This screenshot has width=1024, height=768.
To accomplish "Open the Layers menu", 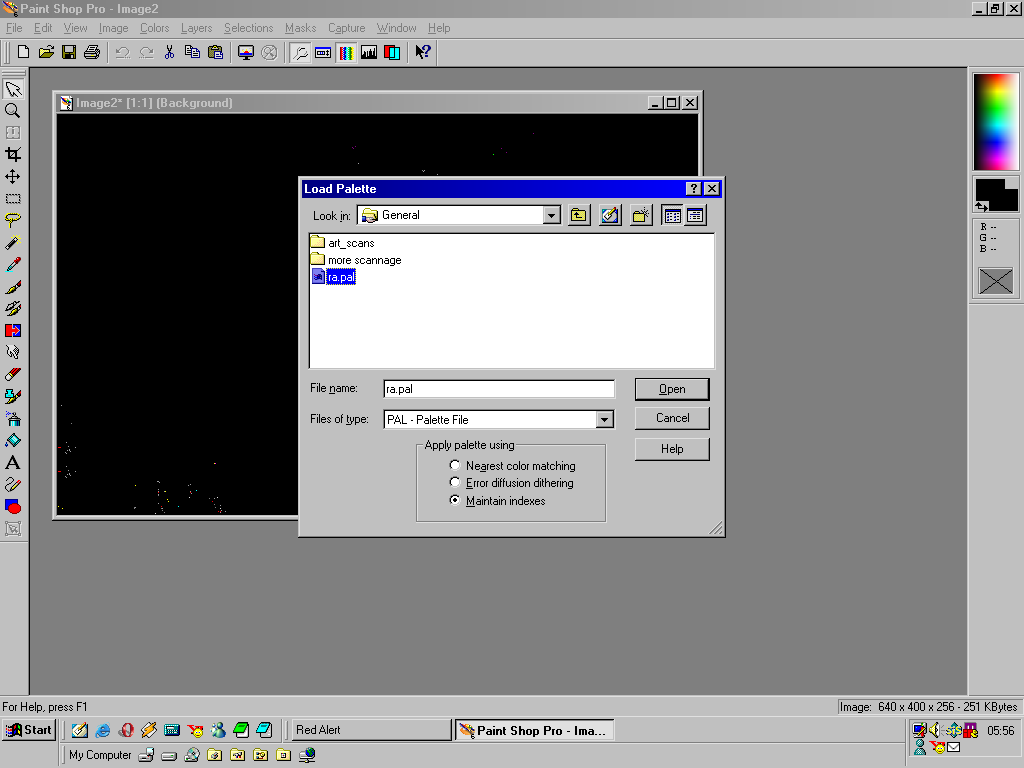I will pos(196,28).
